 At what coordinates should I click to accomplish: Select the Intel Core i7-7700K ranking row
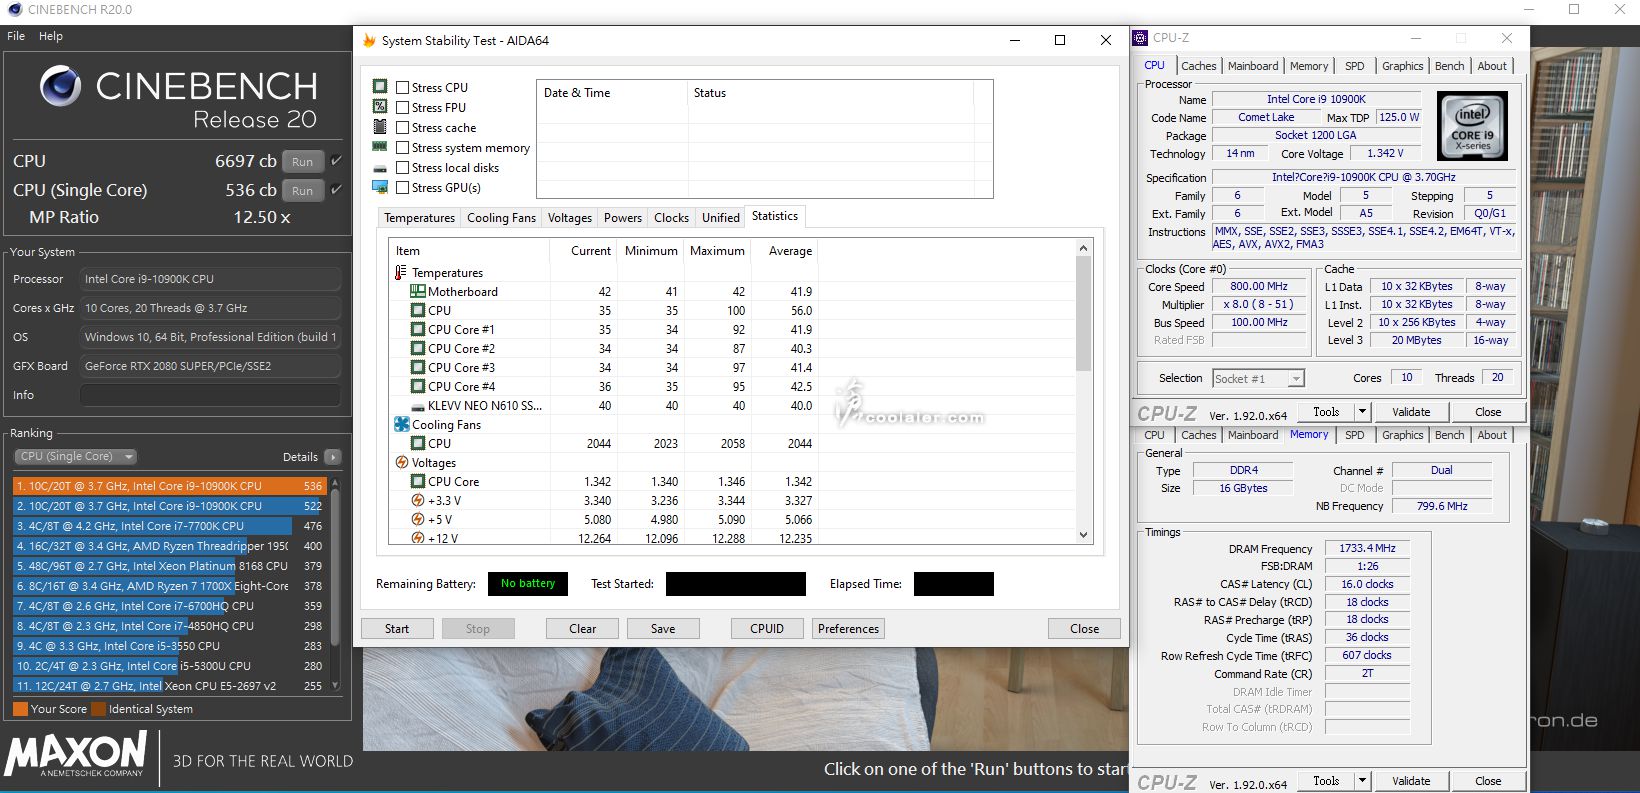coord(169,526)
